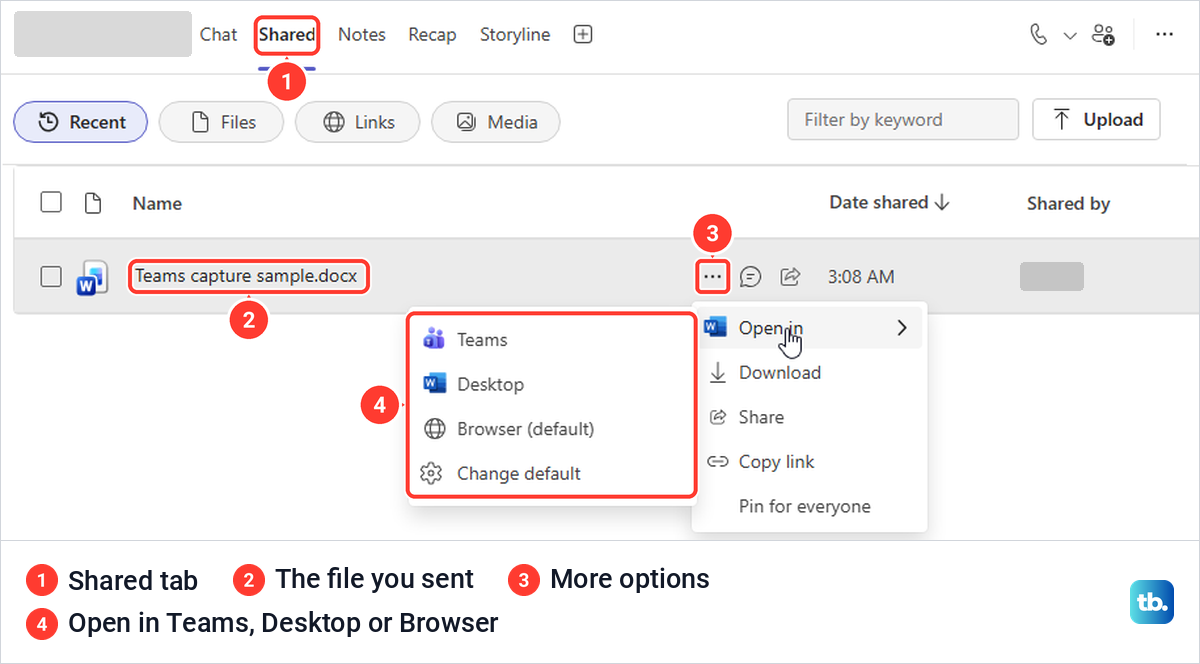Click the Word icon beside Desktop
Viewport: 1200px width, 664px height.
coord(434,384)
